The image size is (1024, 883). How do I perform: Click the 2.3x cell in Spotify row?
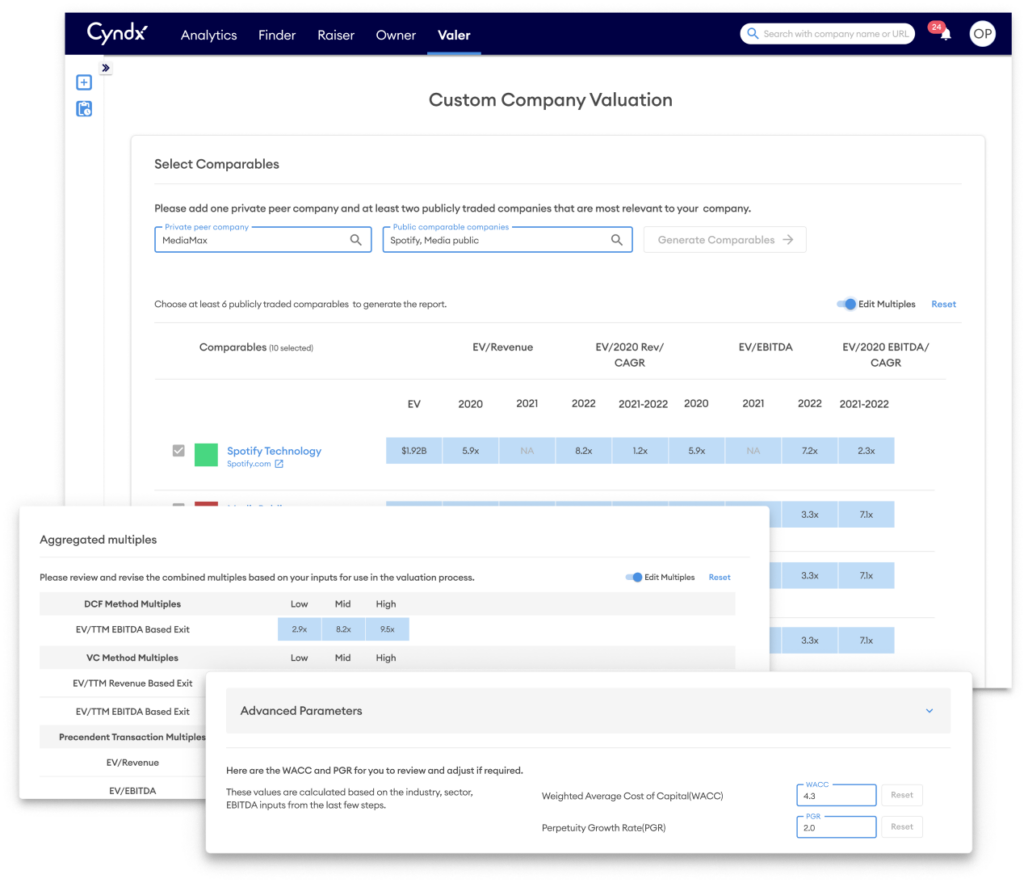point(866,451)
